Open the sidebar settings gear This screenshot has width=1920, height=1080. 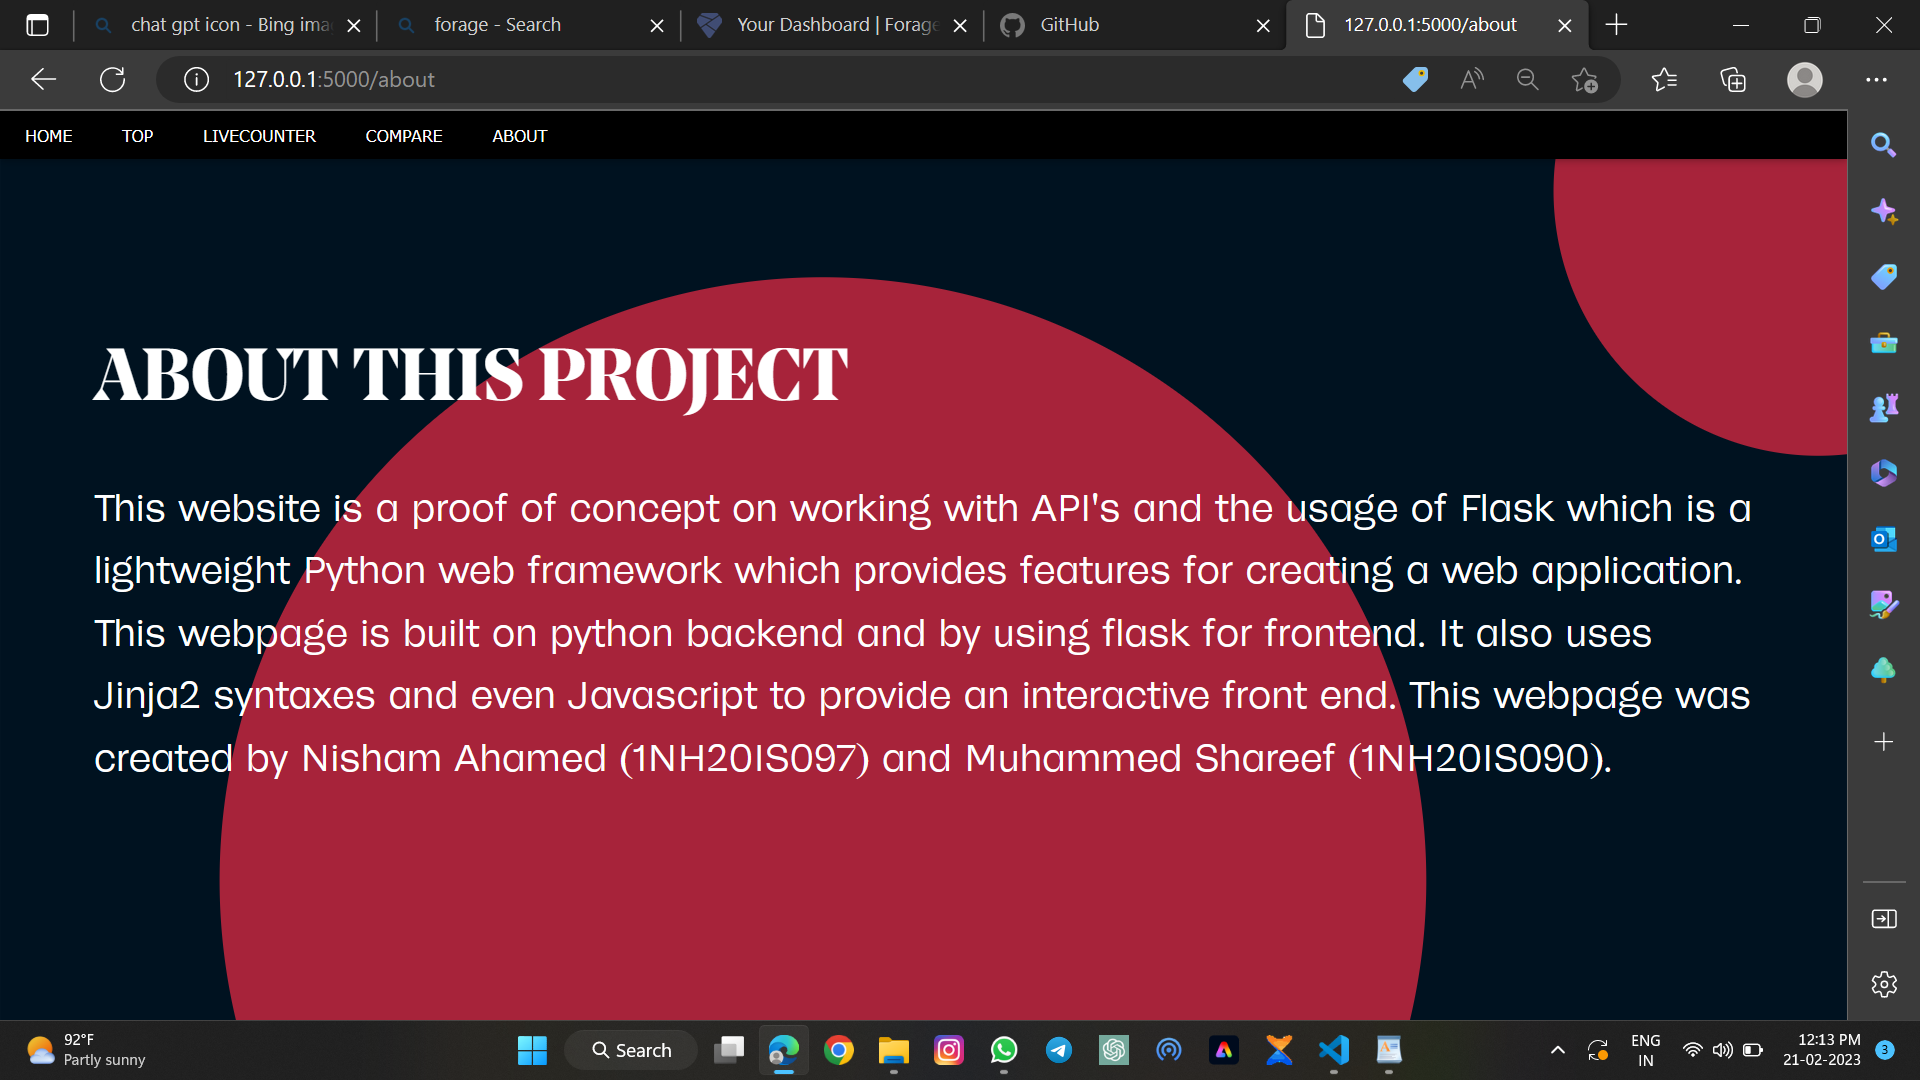point(1884,984)
